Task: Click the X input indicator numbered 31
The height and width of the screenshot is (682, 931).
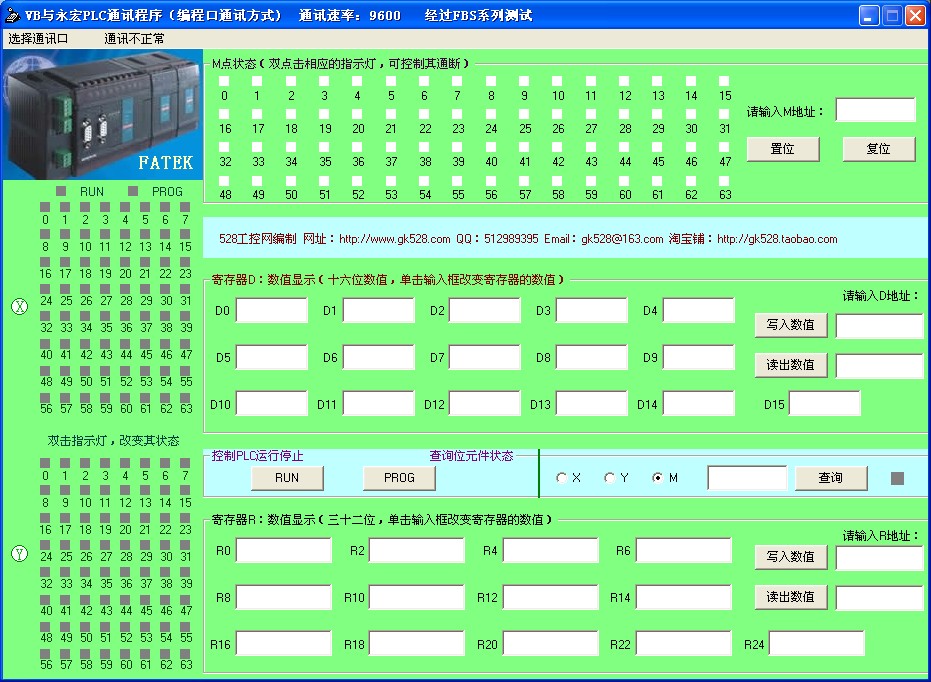Action: 185,288
